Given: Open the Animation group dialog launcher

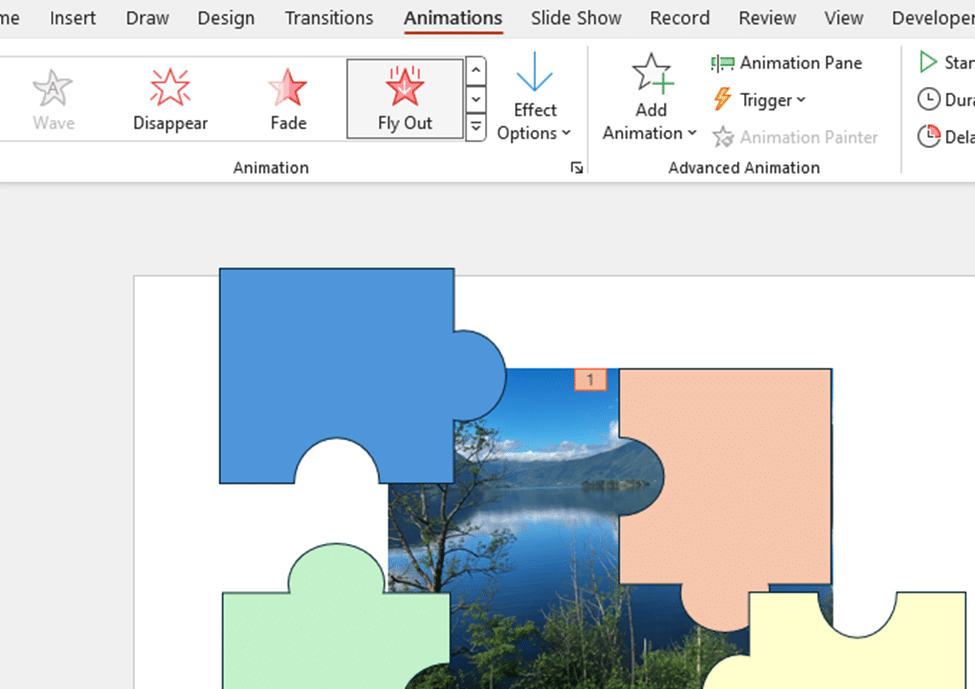Looking at the screenshot, I should tap(576, 168).
